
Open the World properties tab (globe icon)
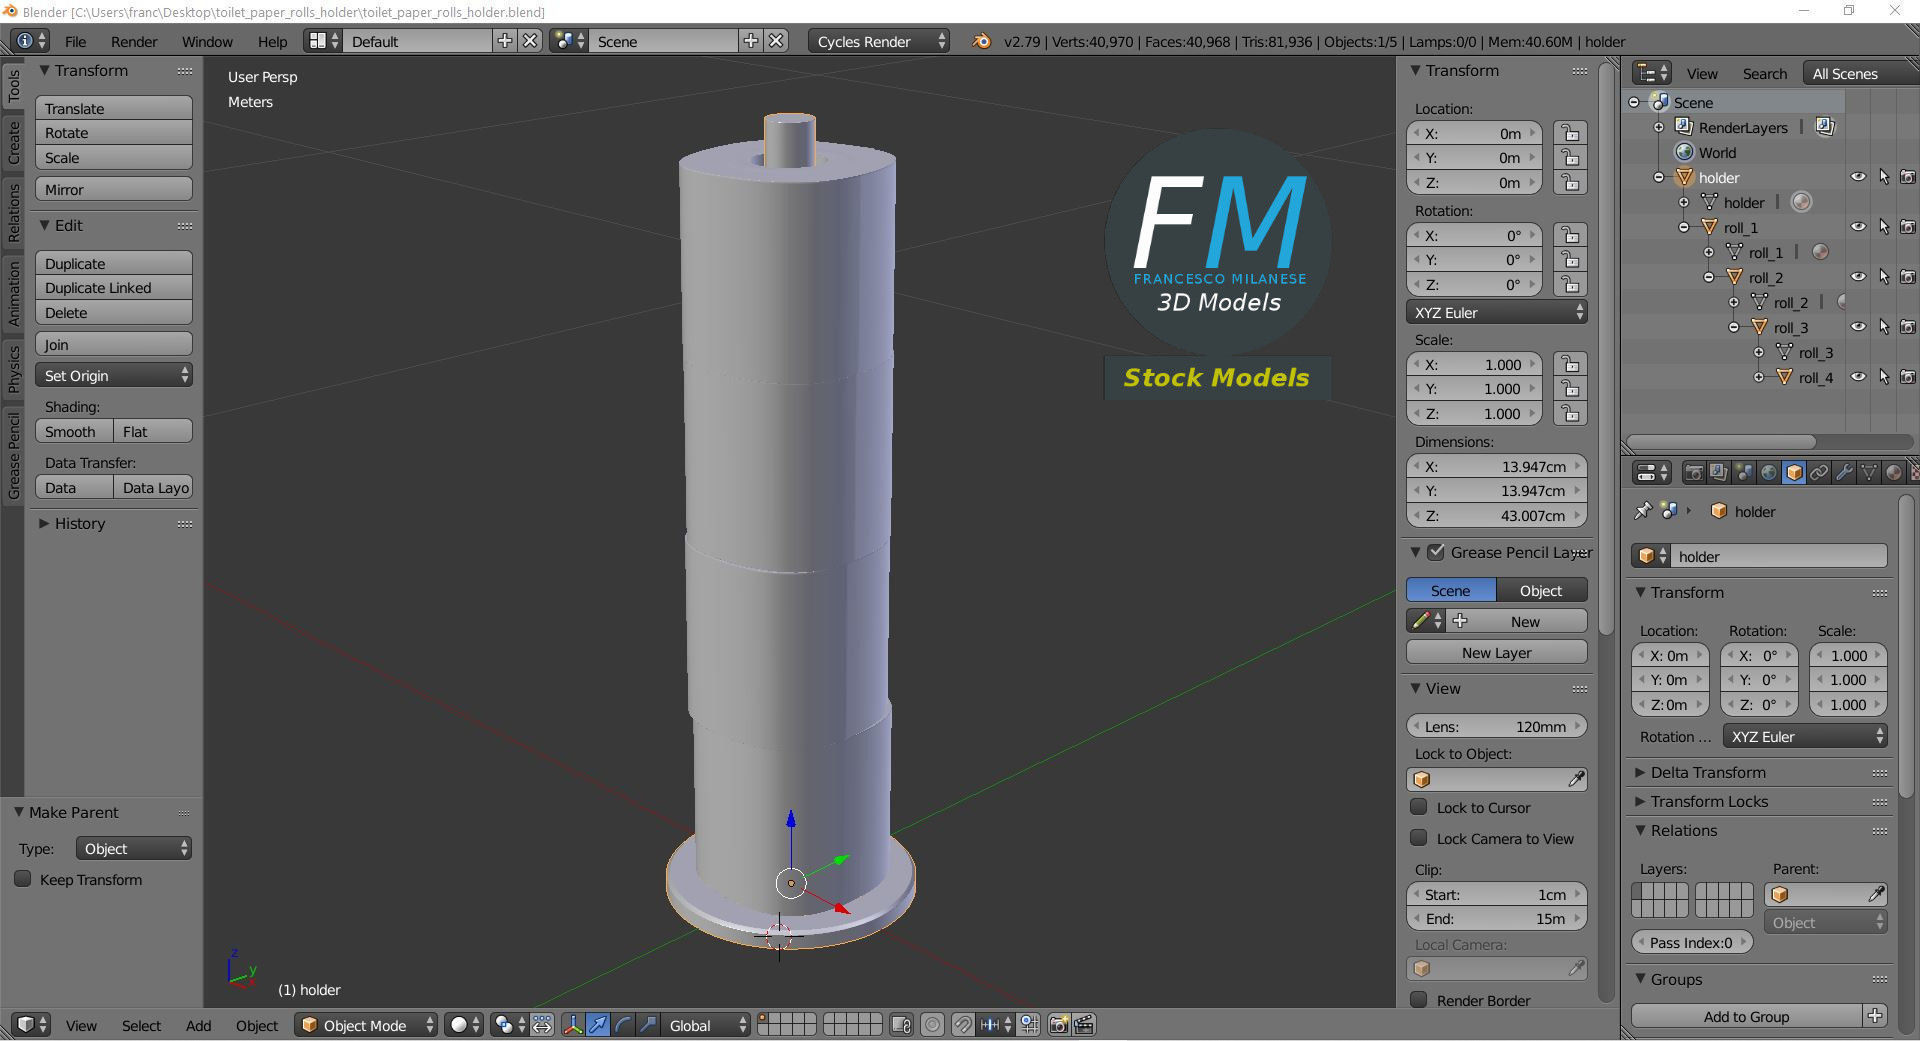[1769, 473]
